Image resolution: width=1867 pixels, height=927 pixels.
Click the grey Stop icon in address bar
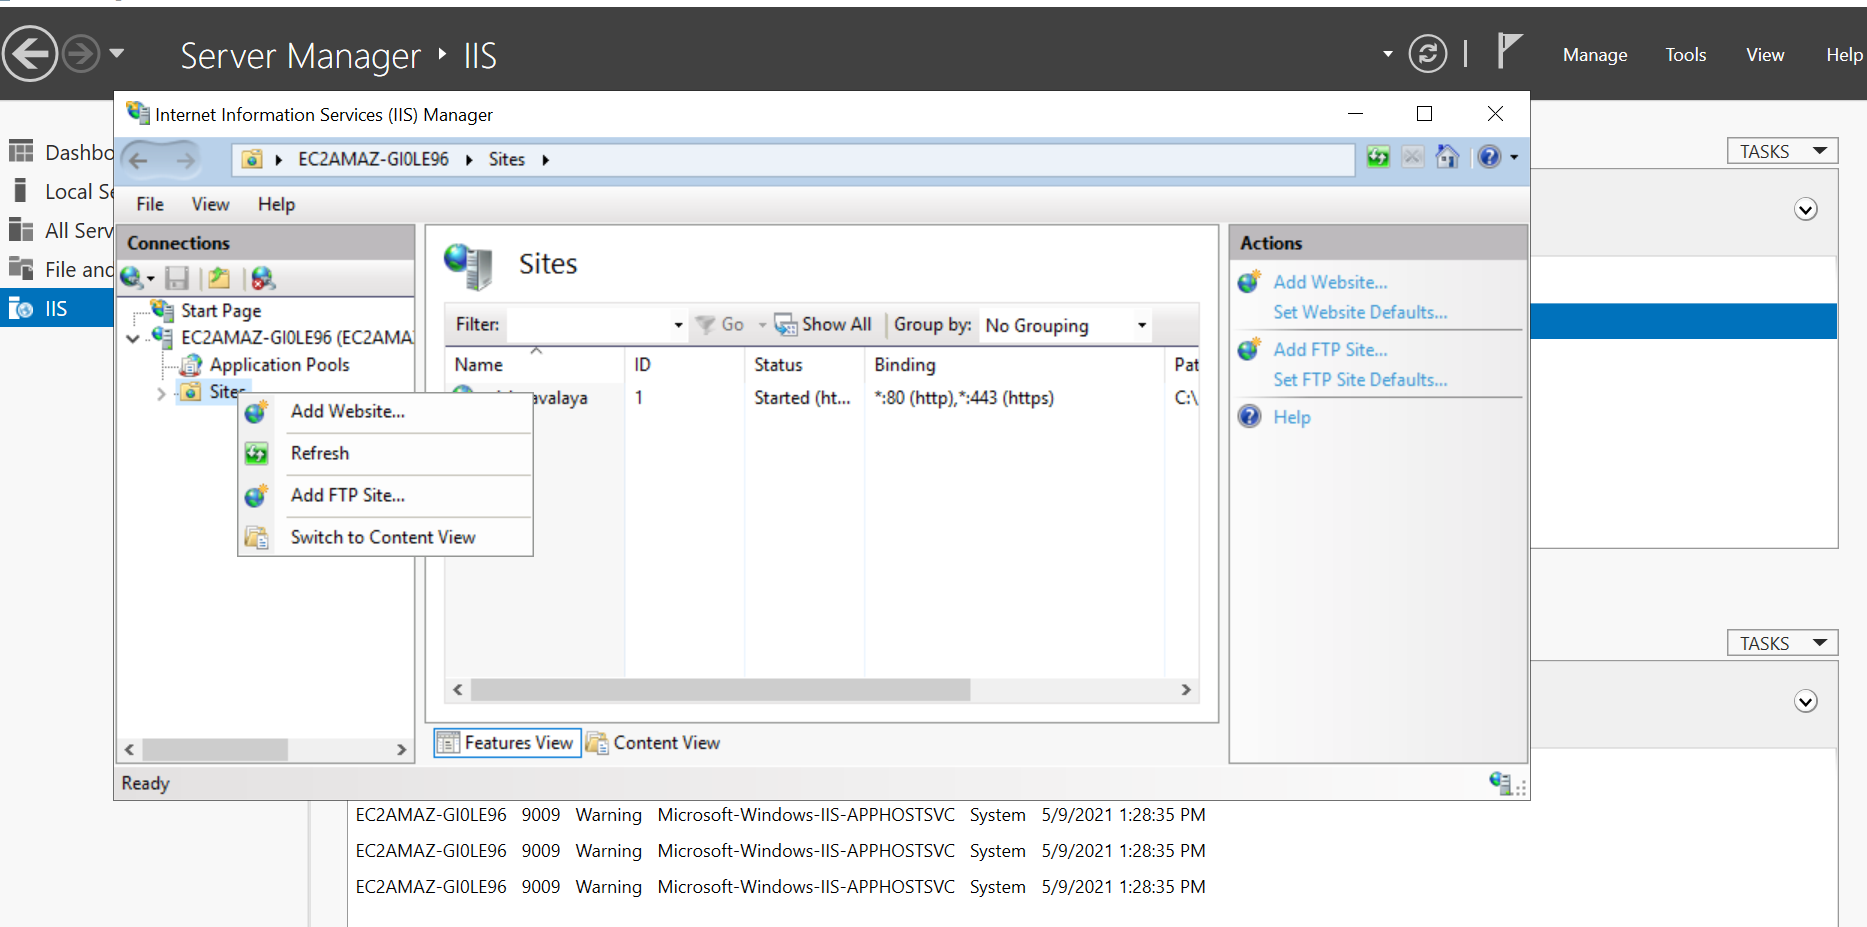tap(1413, 157)
